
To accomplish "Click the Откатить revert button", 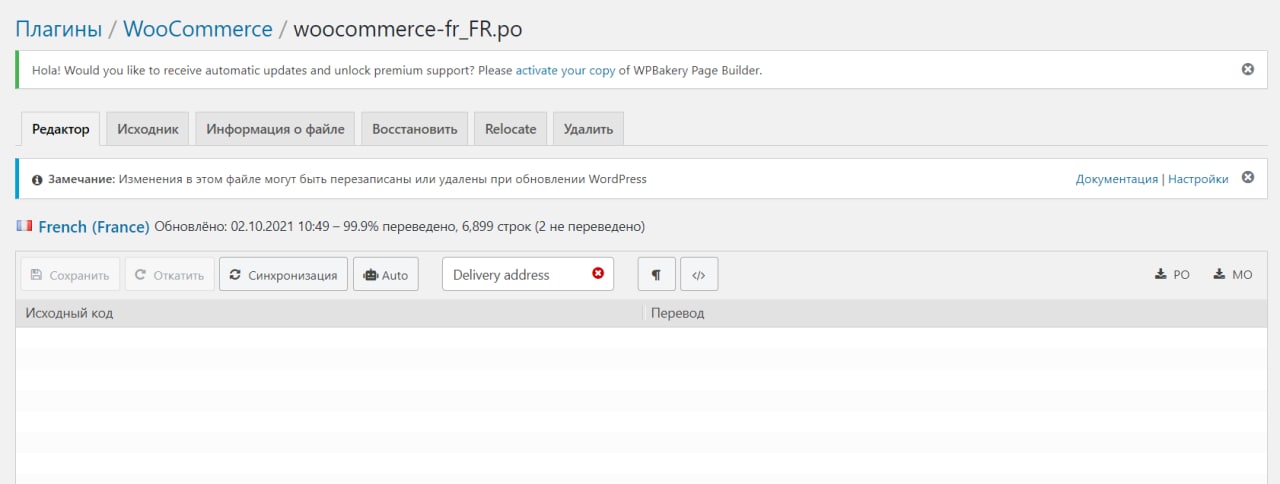I will 170,274.
